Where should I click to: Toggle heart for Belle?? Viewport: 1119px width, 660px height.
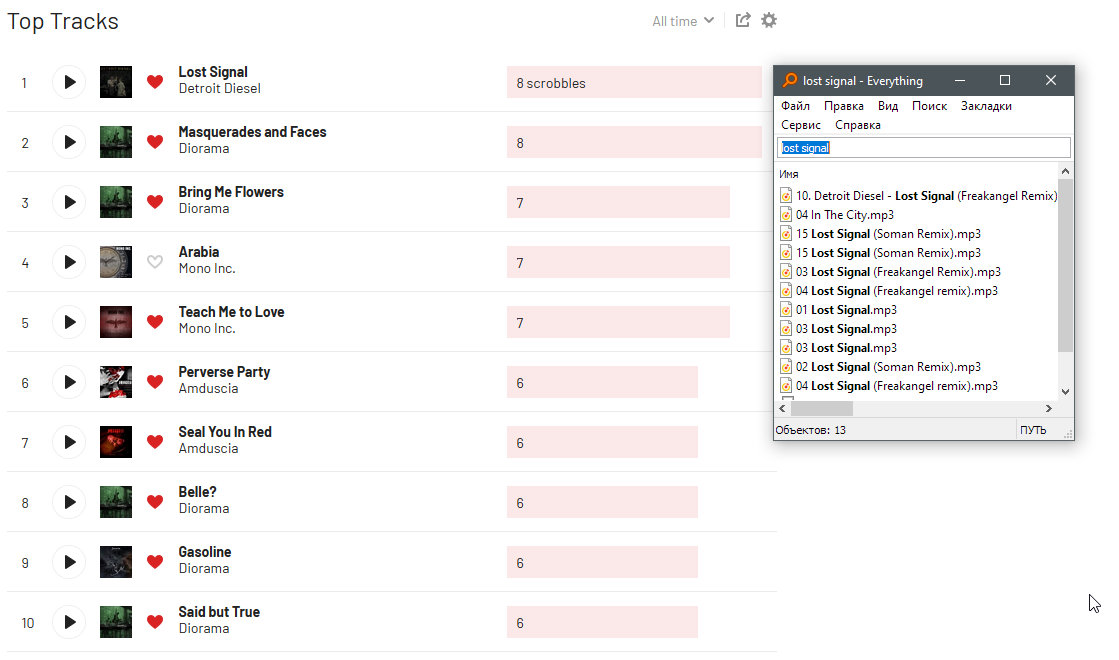[x=155, y=502]
